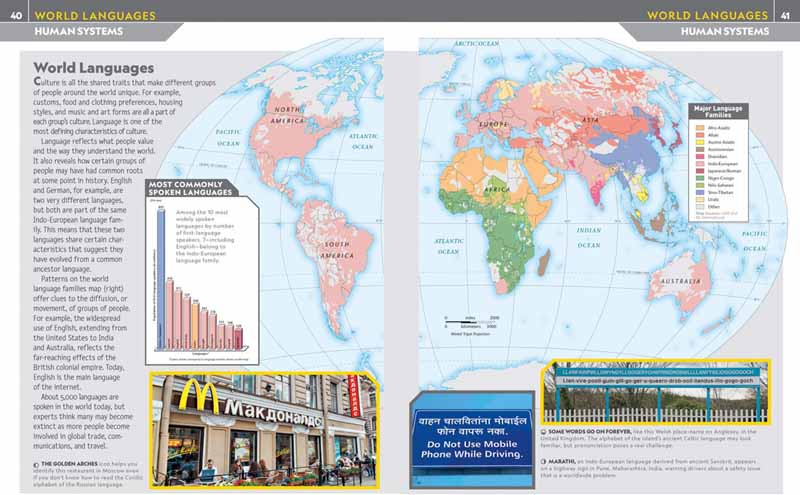Click the "ASIA" map label

coord(591,119)
